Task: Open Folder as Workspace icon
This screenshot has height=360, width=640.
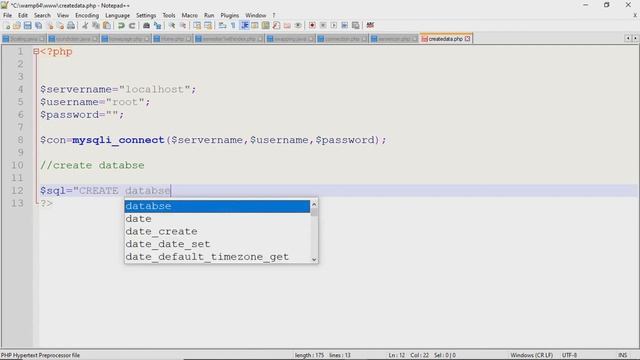Action: point(287,26)
